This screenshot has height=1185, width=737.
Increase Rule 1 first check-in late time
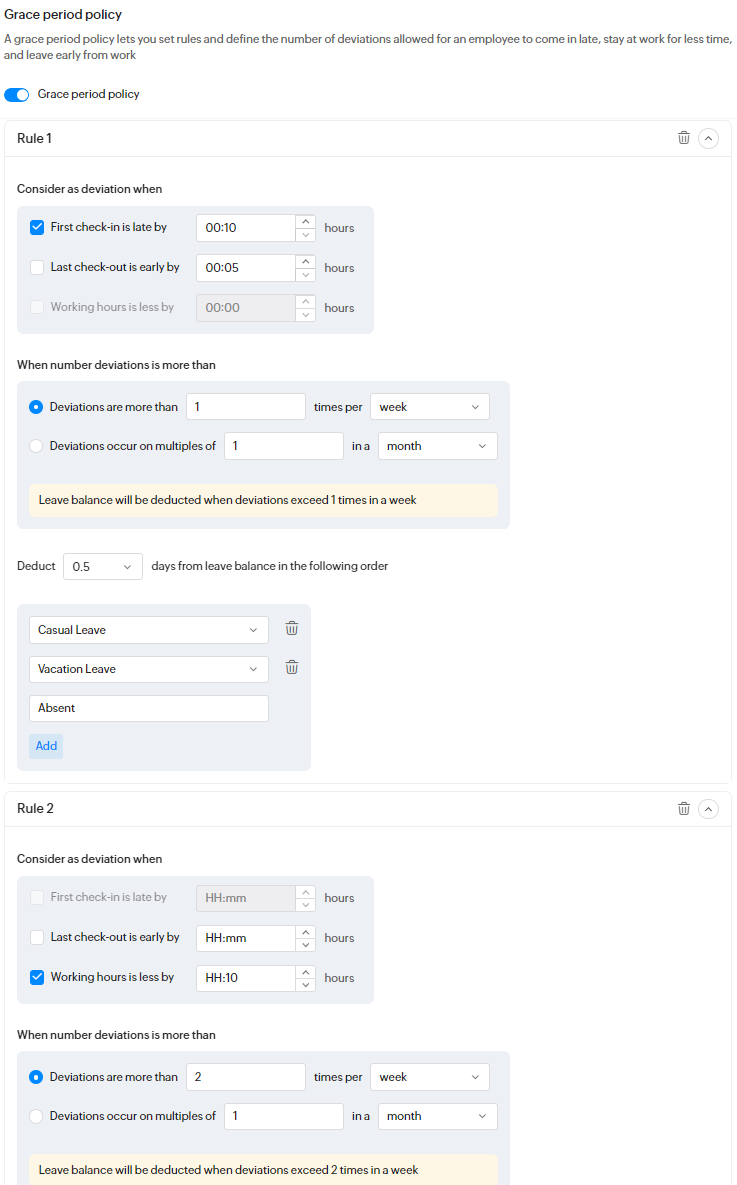[x=306, y=221]
